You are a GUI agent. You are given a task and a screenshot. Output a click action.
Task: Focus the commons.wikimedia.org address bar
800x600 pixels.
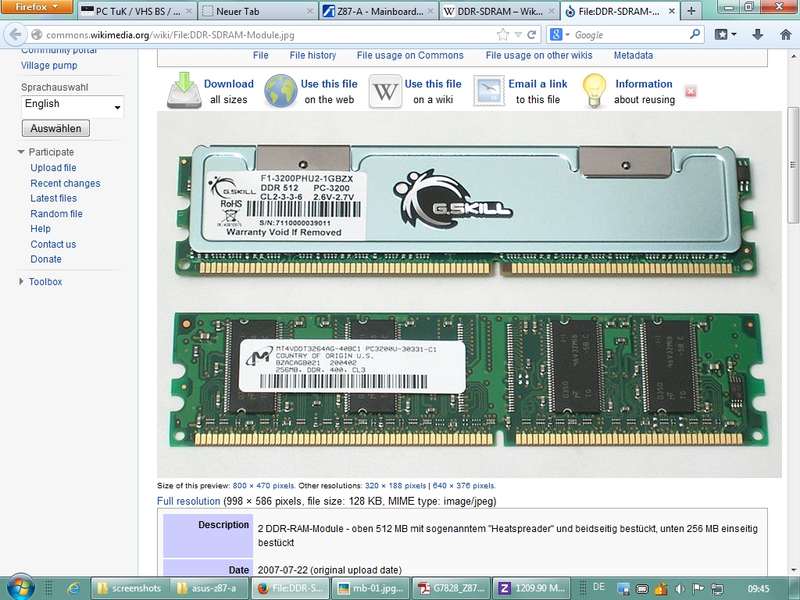coord(265,35)
